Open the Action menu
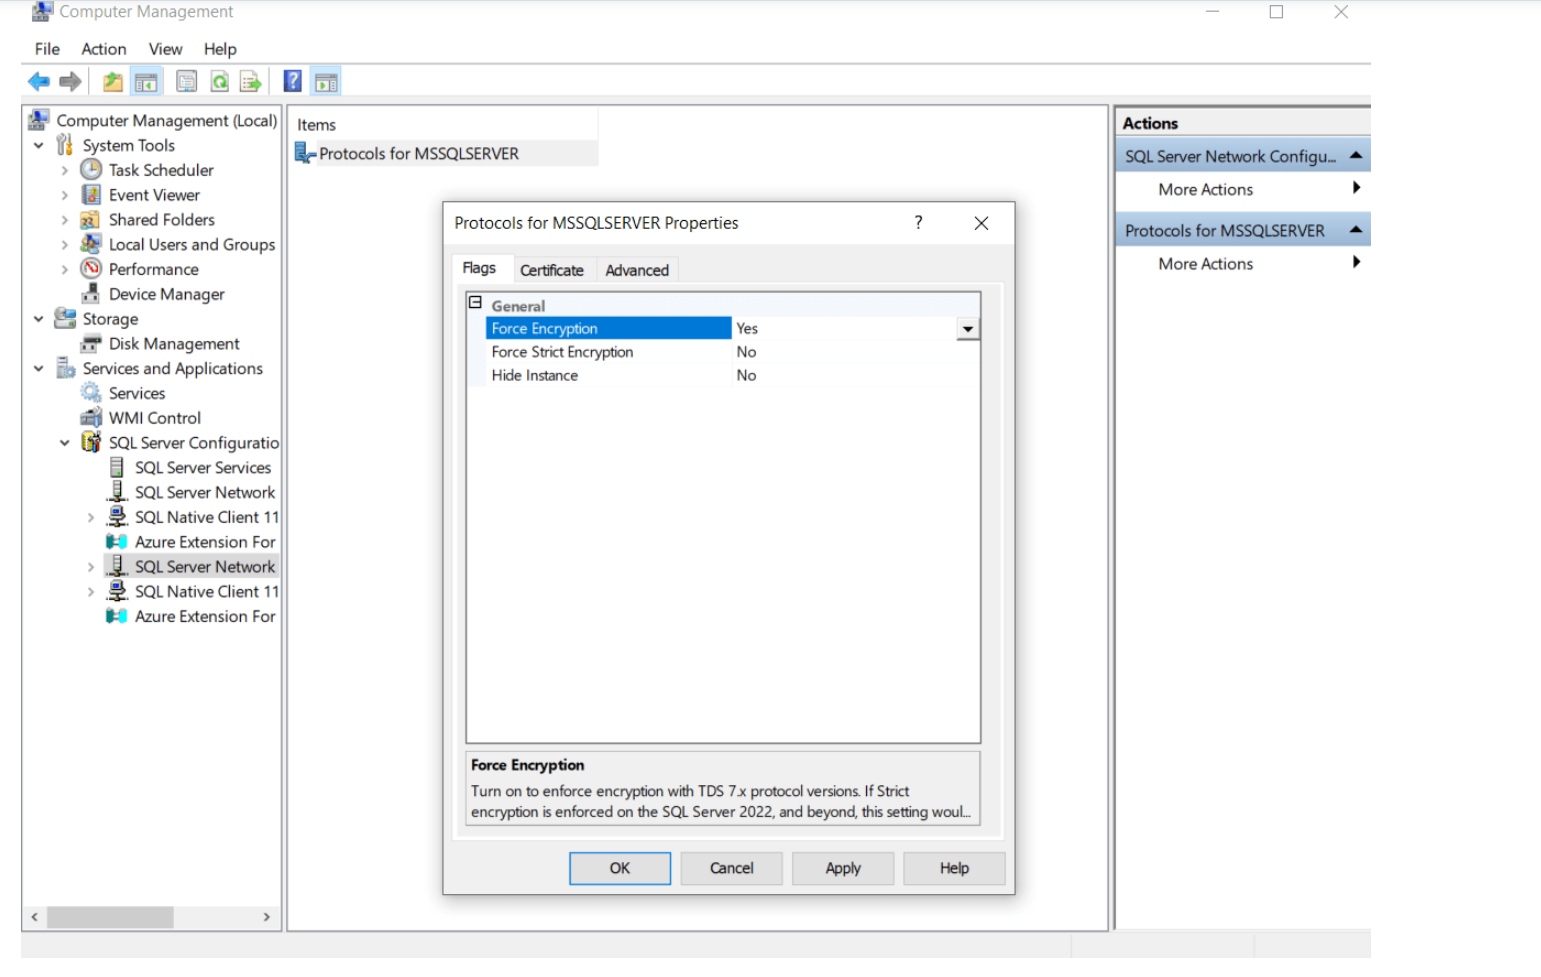Image resolution: width=1541 pixels, height=977 pixels. pos(104,49)
